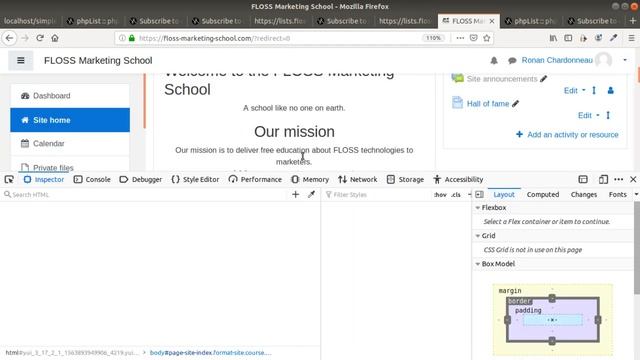
Task: Click the Pocket save icon in URL bar
Action: (x=473, y=38)
